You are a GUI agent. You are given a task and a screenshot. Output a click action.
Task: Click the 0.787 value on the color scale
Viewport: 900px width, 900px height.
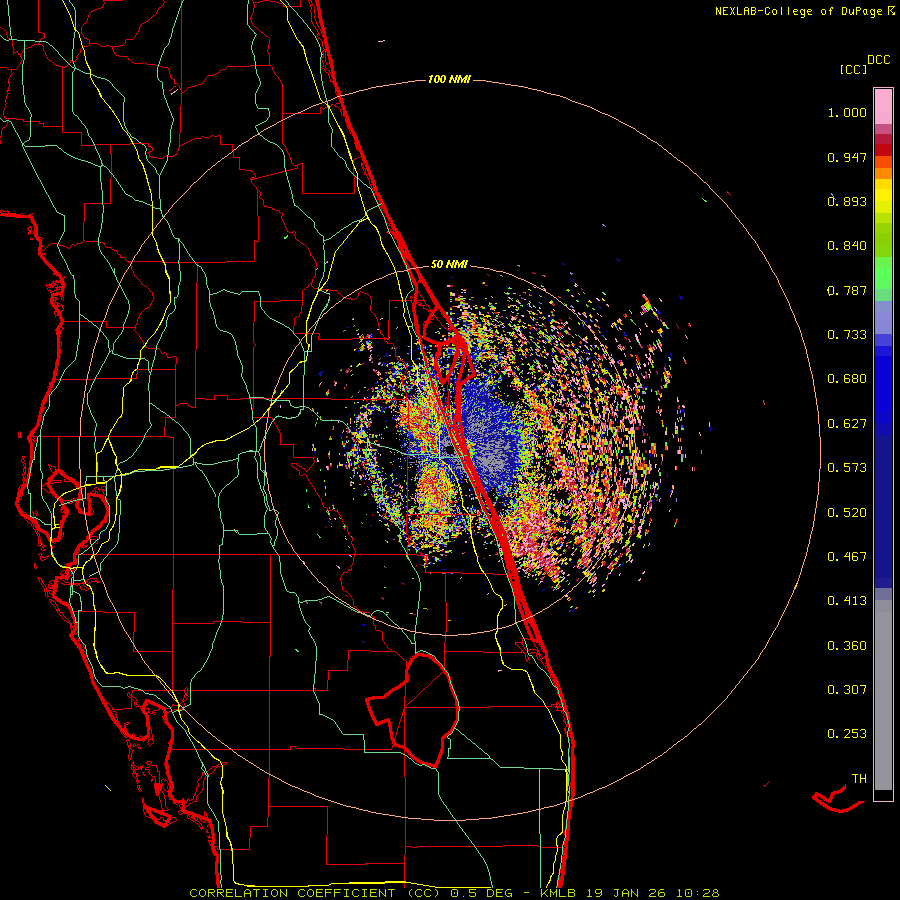coord(847,290)
